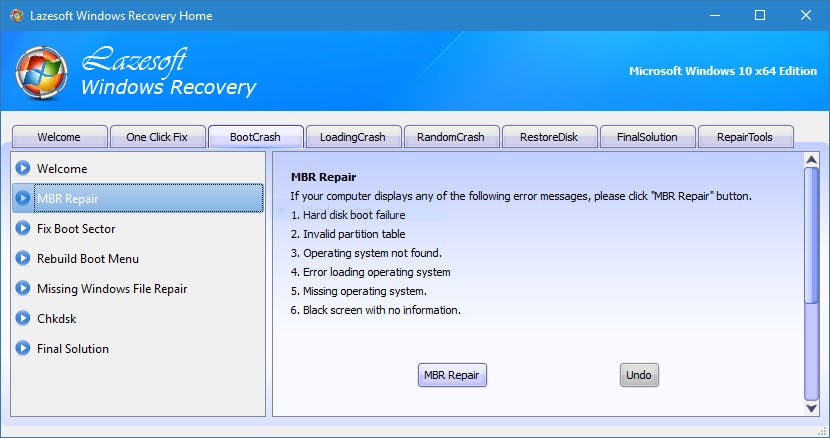
Task: Open the RestoreDisk tab
Action: (549, 137)
